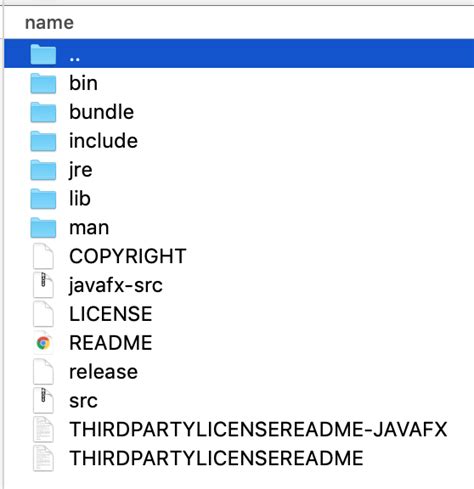Select the 'include' folder name
Screen dimensions: 474x489
pos(104,141)
